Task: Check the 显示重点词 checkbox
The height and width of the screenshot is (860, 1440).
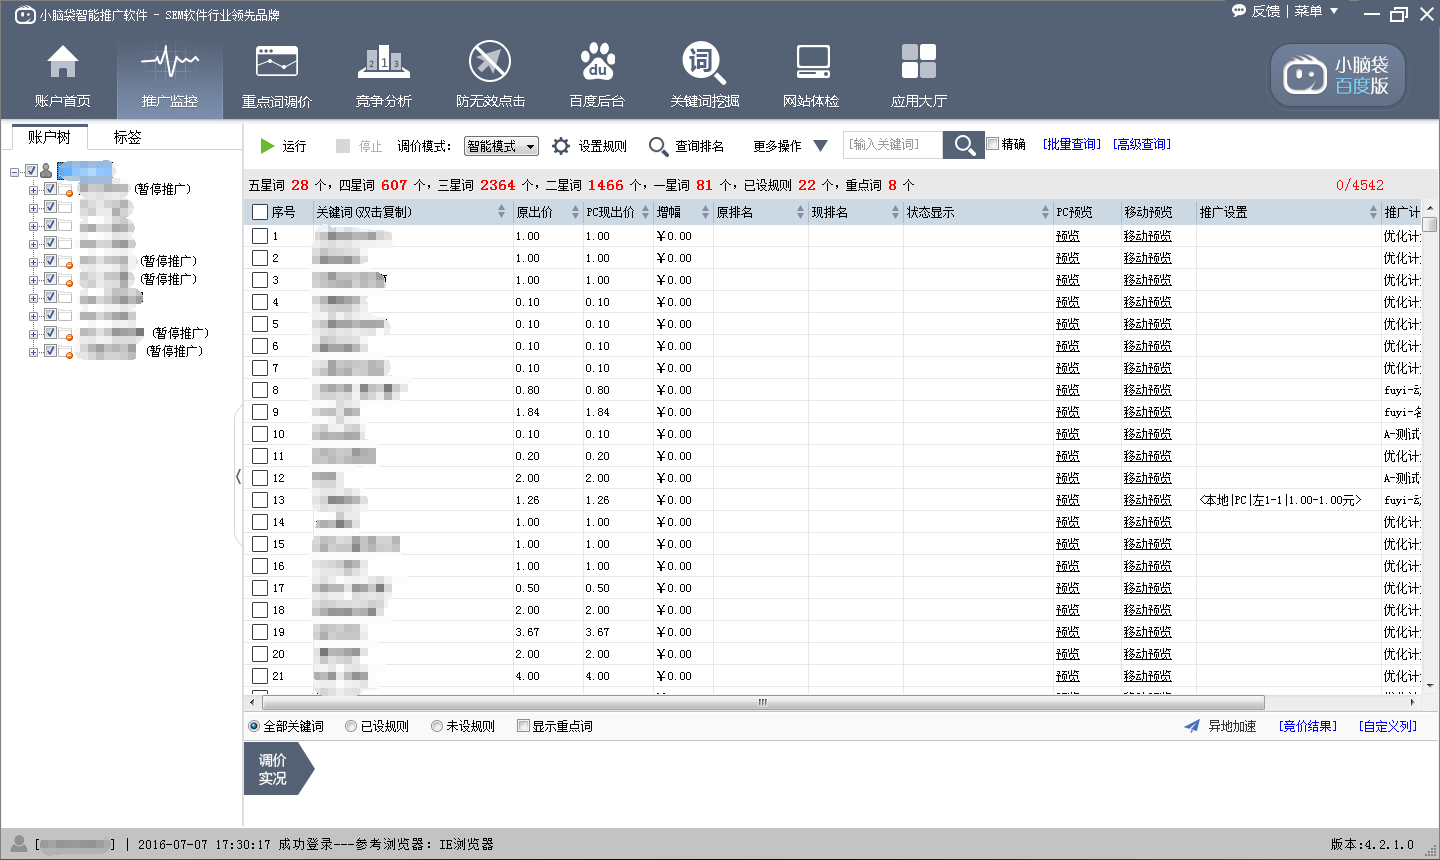Action: click(523, 726)
